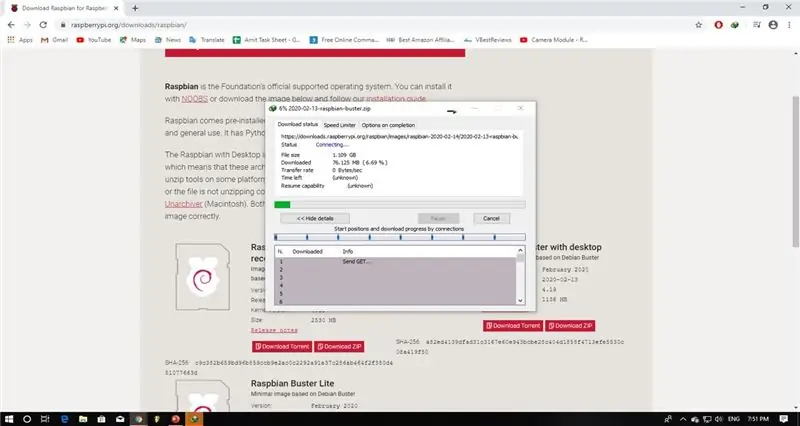The image size is (800, 426).
Task: Open the Free Online Comma bookmark
Action: [344, 40]
